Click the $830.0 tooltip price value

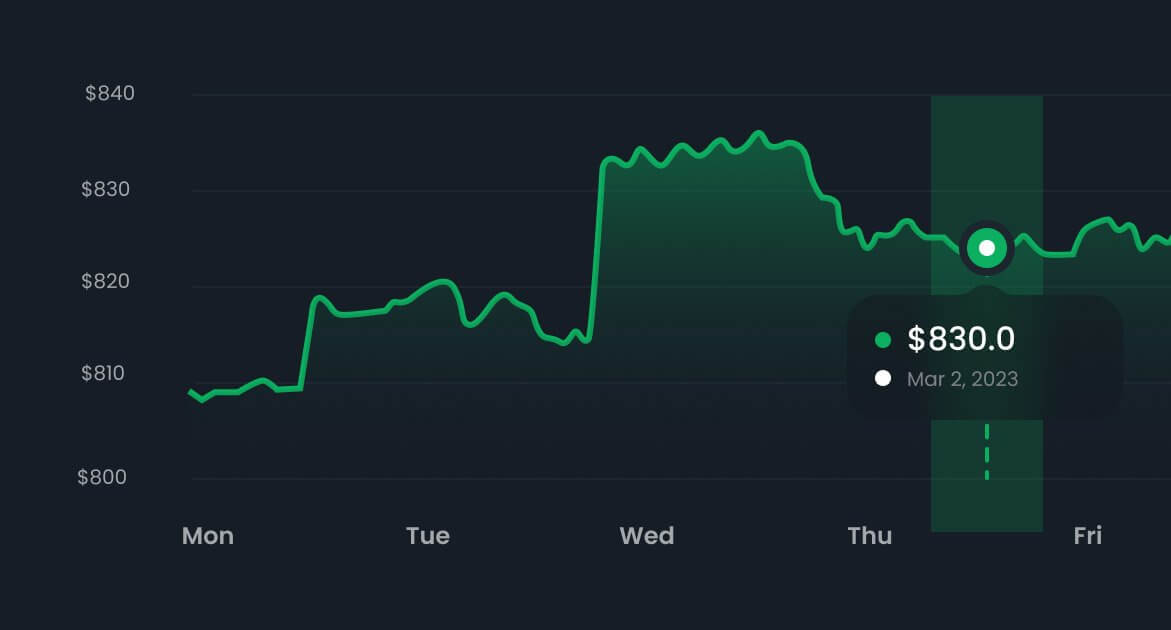click(961, 340)
